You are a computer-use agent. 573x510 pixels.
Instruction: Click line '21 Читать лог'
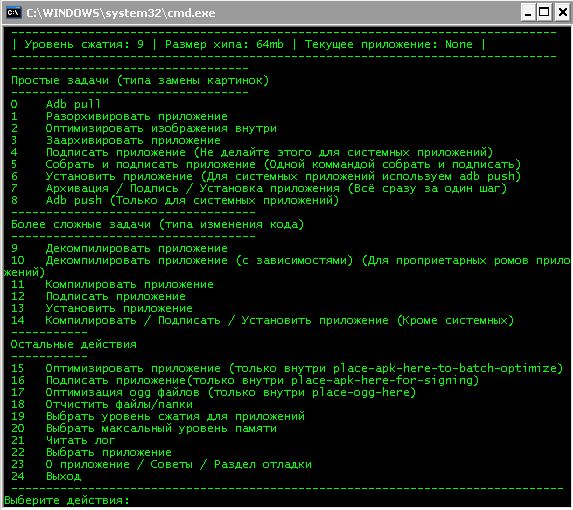tap(63, 440)
